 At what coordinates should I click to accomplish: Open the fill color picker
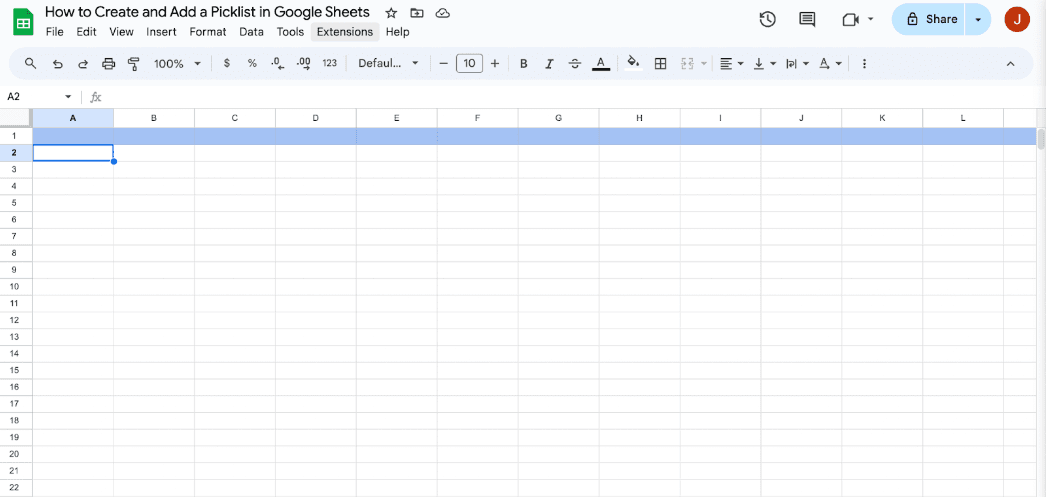634,64
